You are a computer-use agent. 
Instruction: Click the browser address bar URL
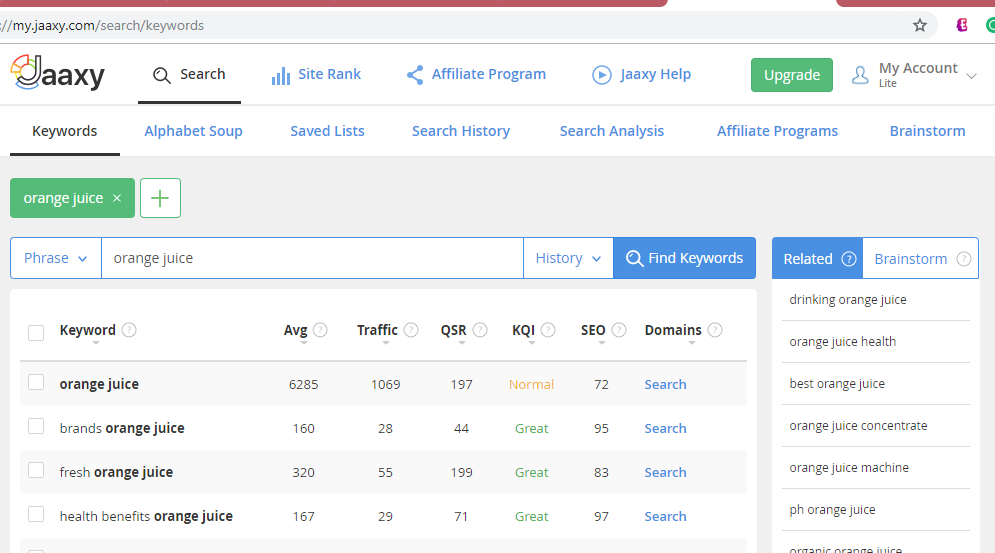(102, 25)
